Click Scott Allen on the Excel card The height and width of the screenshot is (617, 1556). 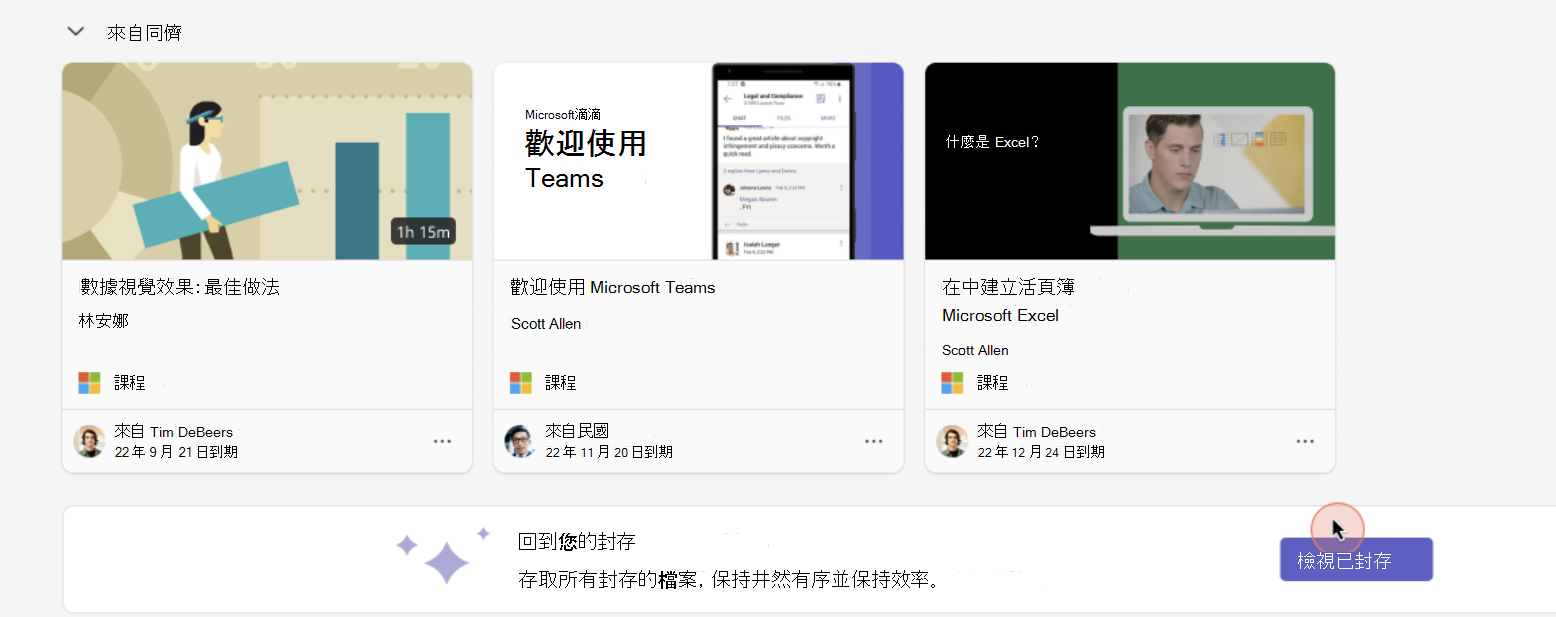(x=975, y=350)
